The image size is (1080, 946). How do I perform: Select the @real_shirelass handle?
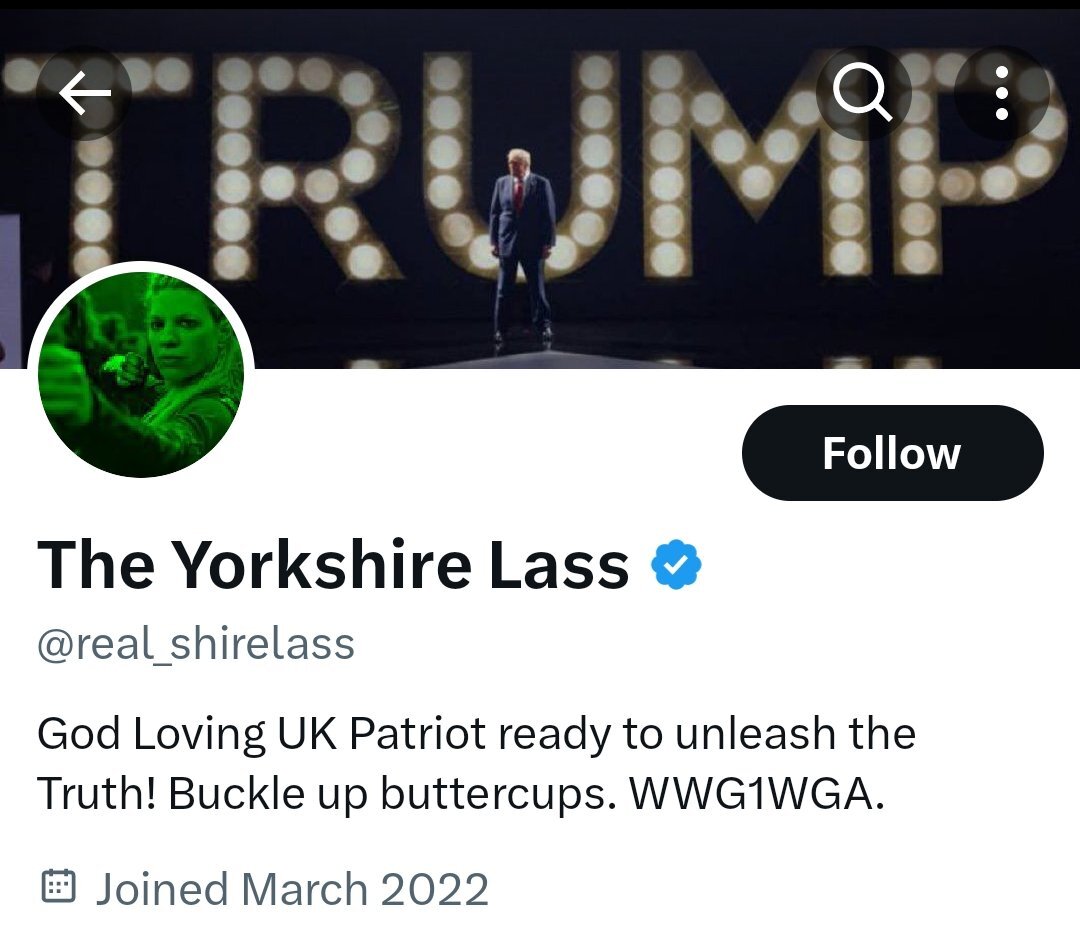point(196,644)
